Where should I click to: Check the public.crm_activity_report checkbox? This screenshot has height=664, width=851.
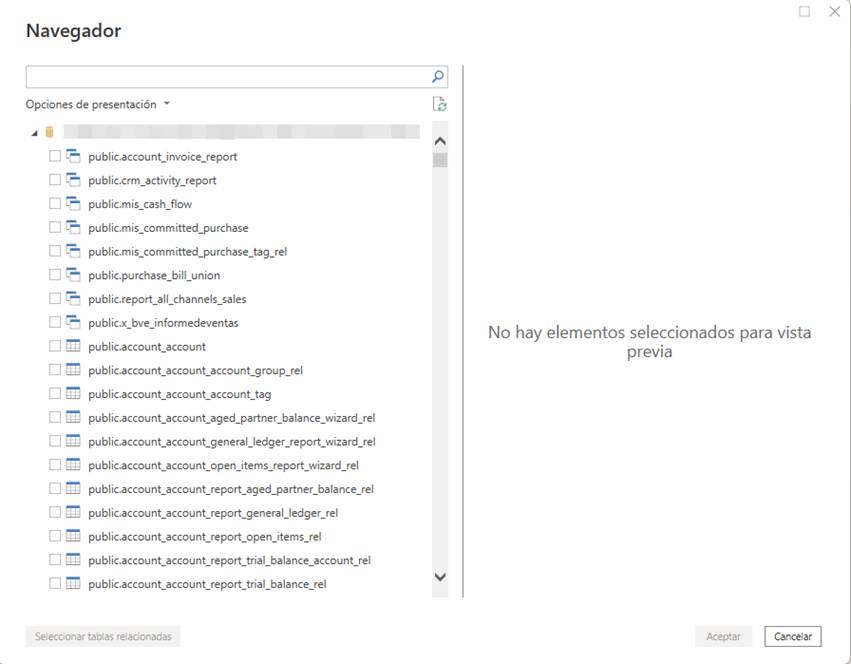point(55,180)
